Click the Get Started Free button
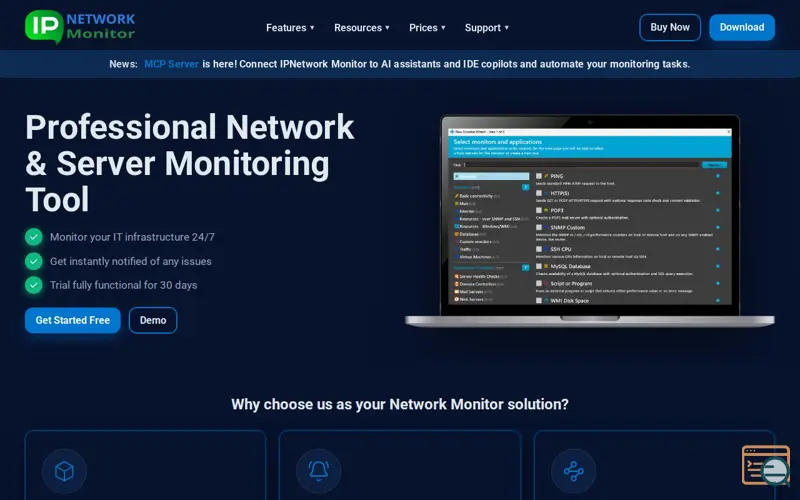This screenshot has width=800, height=500. coord(72,320)
